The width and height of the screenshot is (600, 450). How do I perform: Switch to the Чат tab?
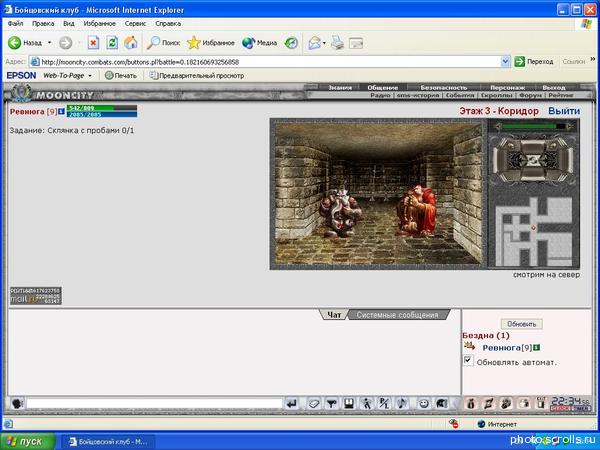point(334,315)
